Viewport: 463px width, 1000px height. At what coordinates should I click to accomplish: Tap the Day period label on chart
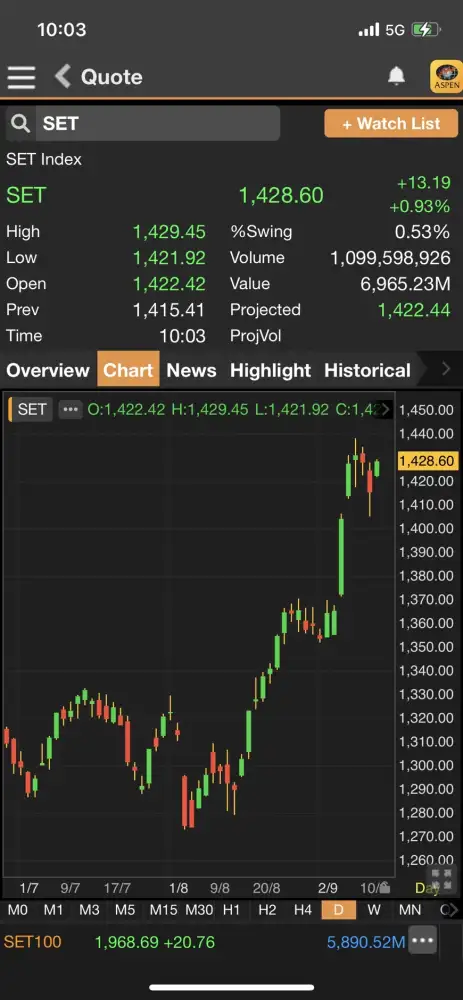pos(427,888)
